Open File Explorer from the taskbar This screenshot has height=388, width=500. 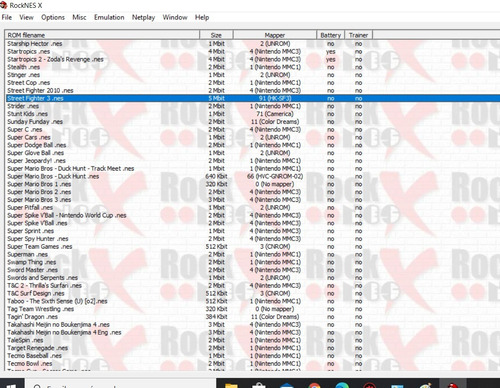[231, 384]
